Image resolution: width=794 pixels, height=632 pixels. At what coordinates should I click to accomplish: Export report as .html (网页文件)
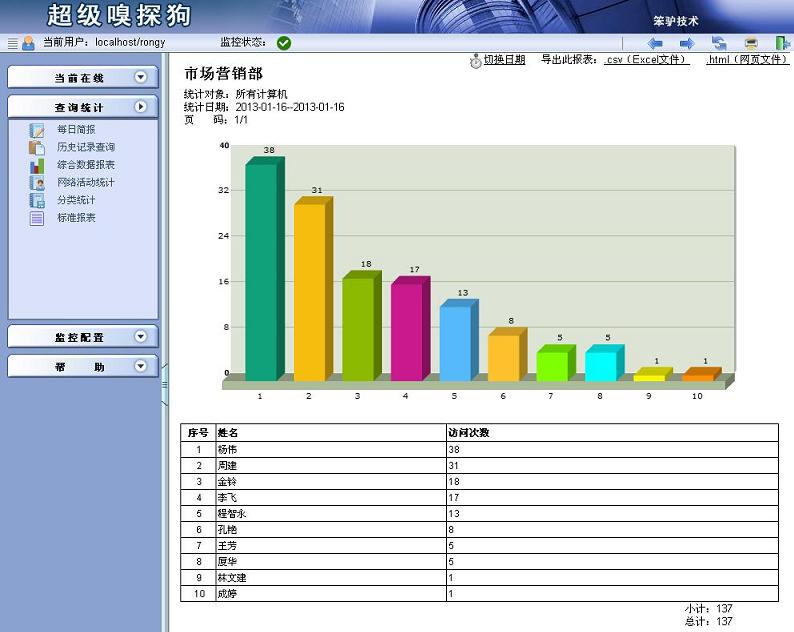(x=746, y=60)
